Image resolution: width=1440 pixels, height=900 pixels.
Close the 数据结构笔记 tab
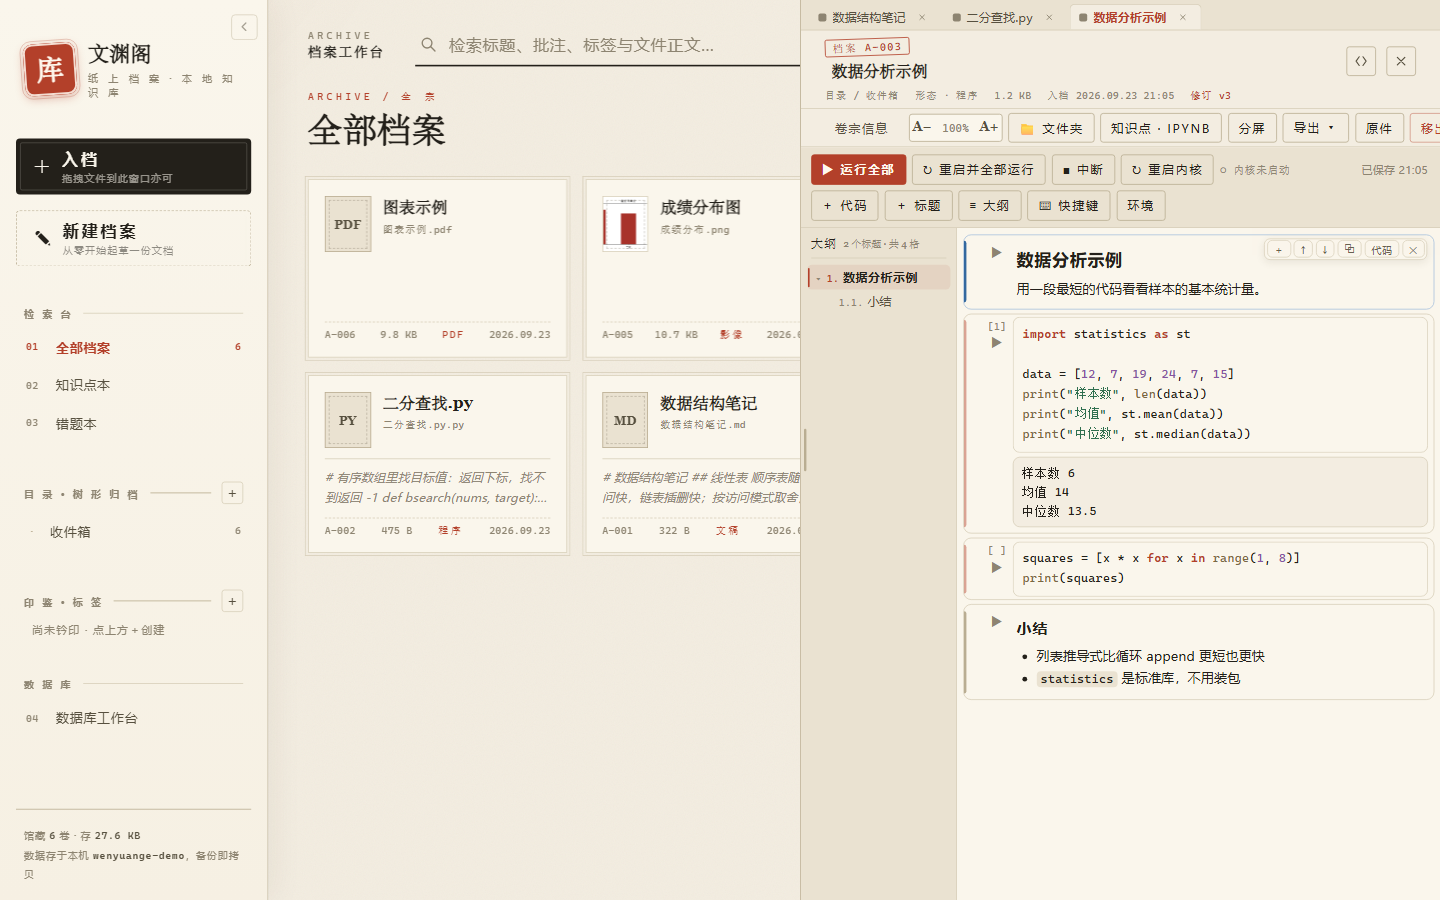click(922, 17)
